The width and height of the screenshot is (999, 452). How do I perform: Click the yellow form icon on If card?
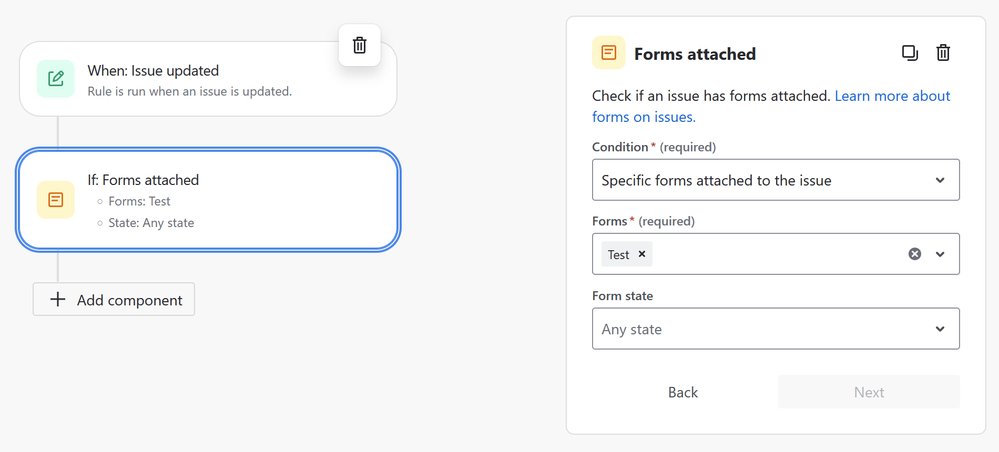coord(56,200)
